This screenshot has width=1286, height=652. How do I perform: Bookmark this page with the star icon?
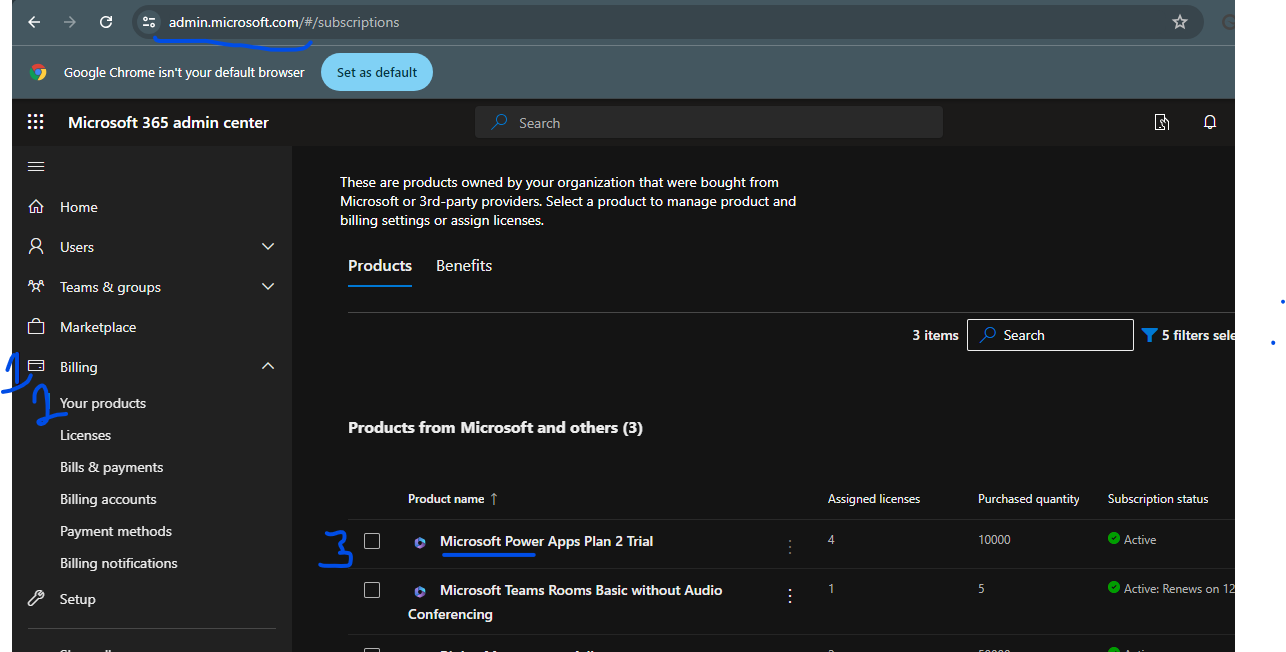(1180, 22)
